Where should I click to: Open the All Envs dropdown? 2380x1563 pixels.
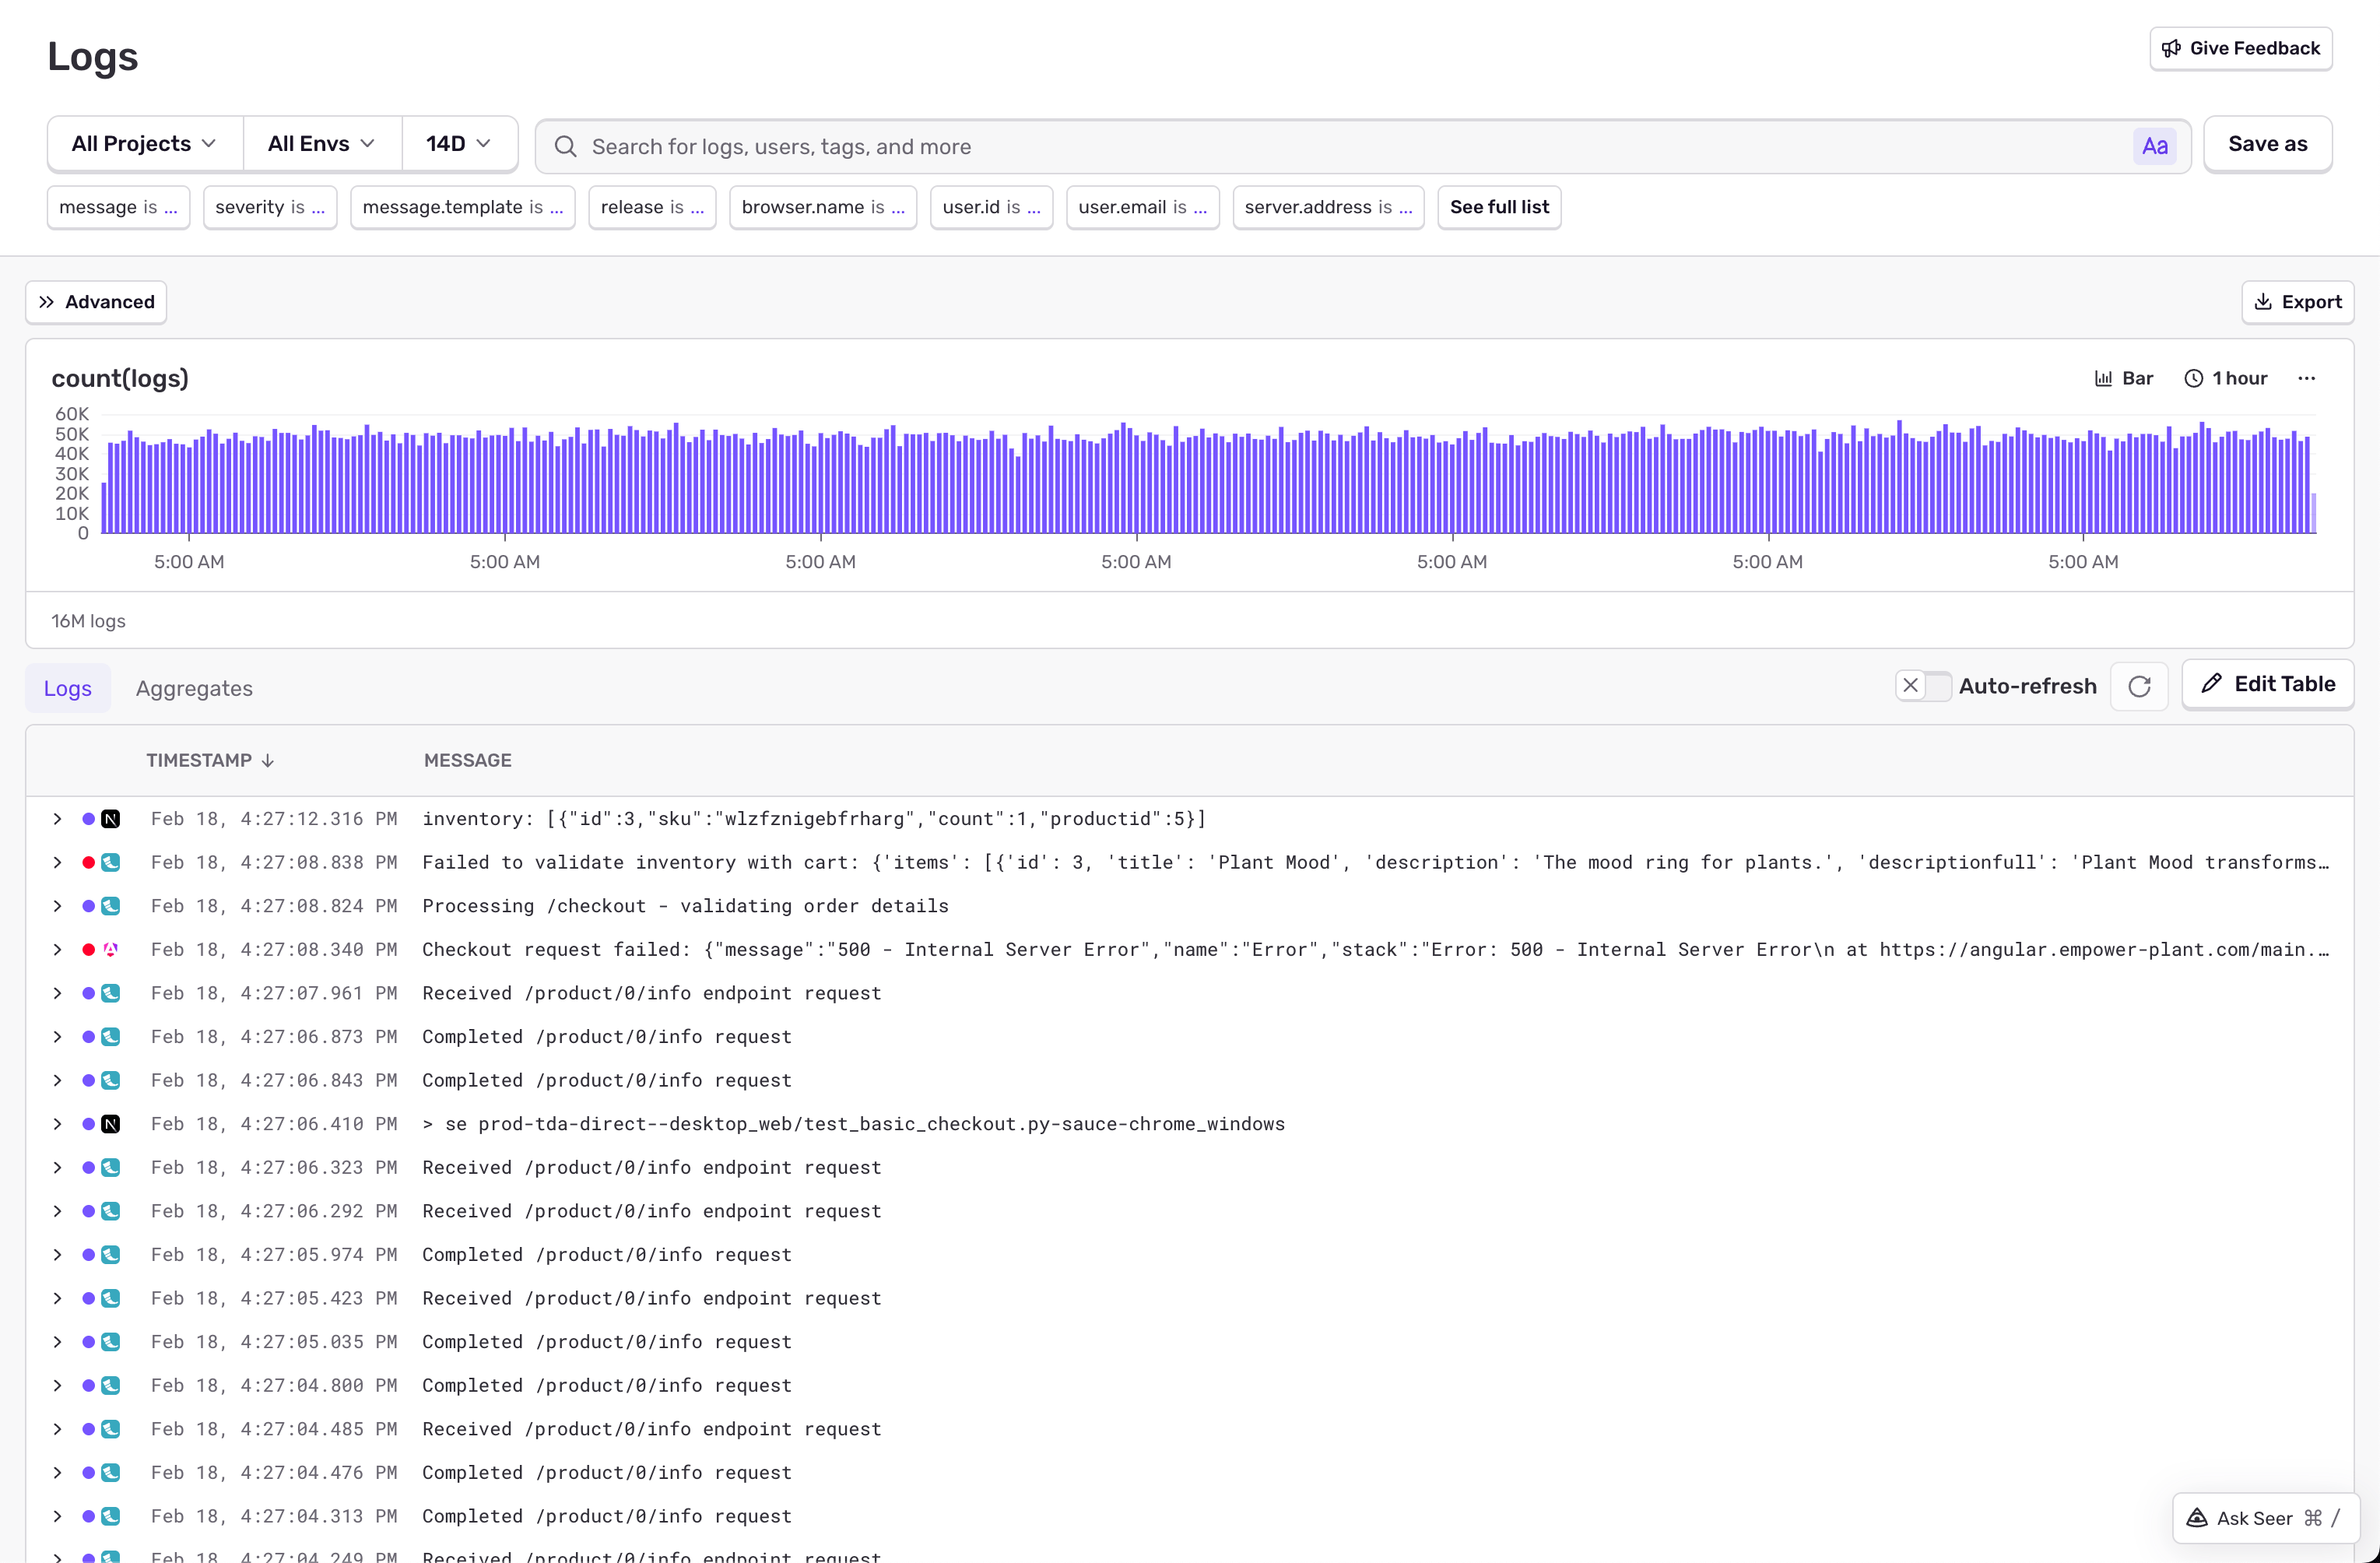[x=321, y=144]
